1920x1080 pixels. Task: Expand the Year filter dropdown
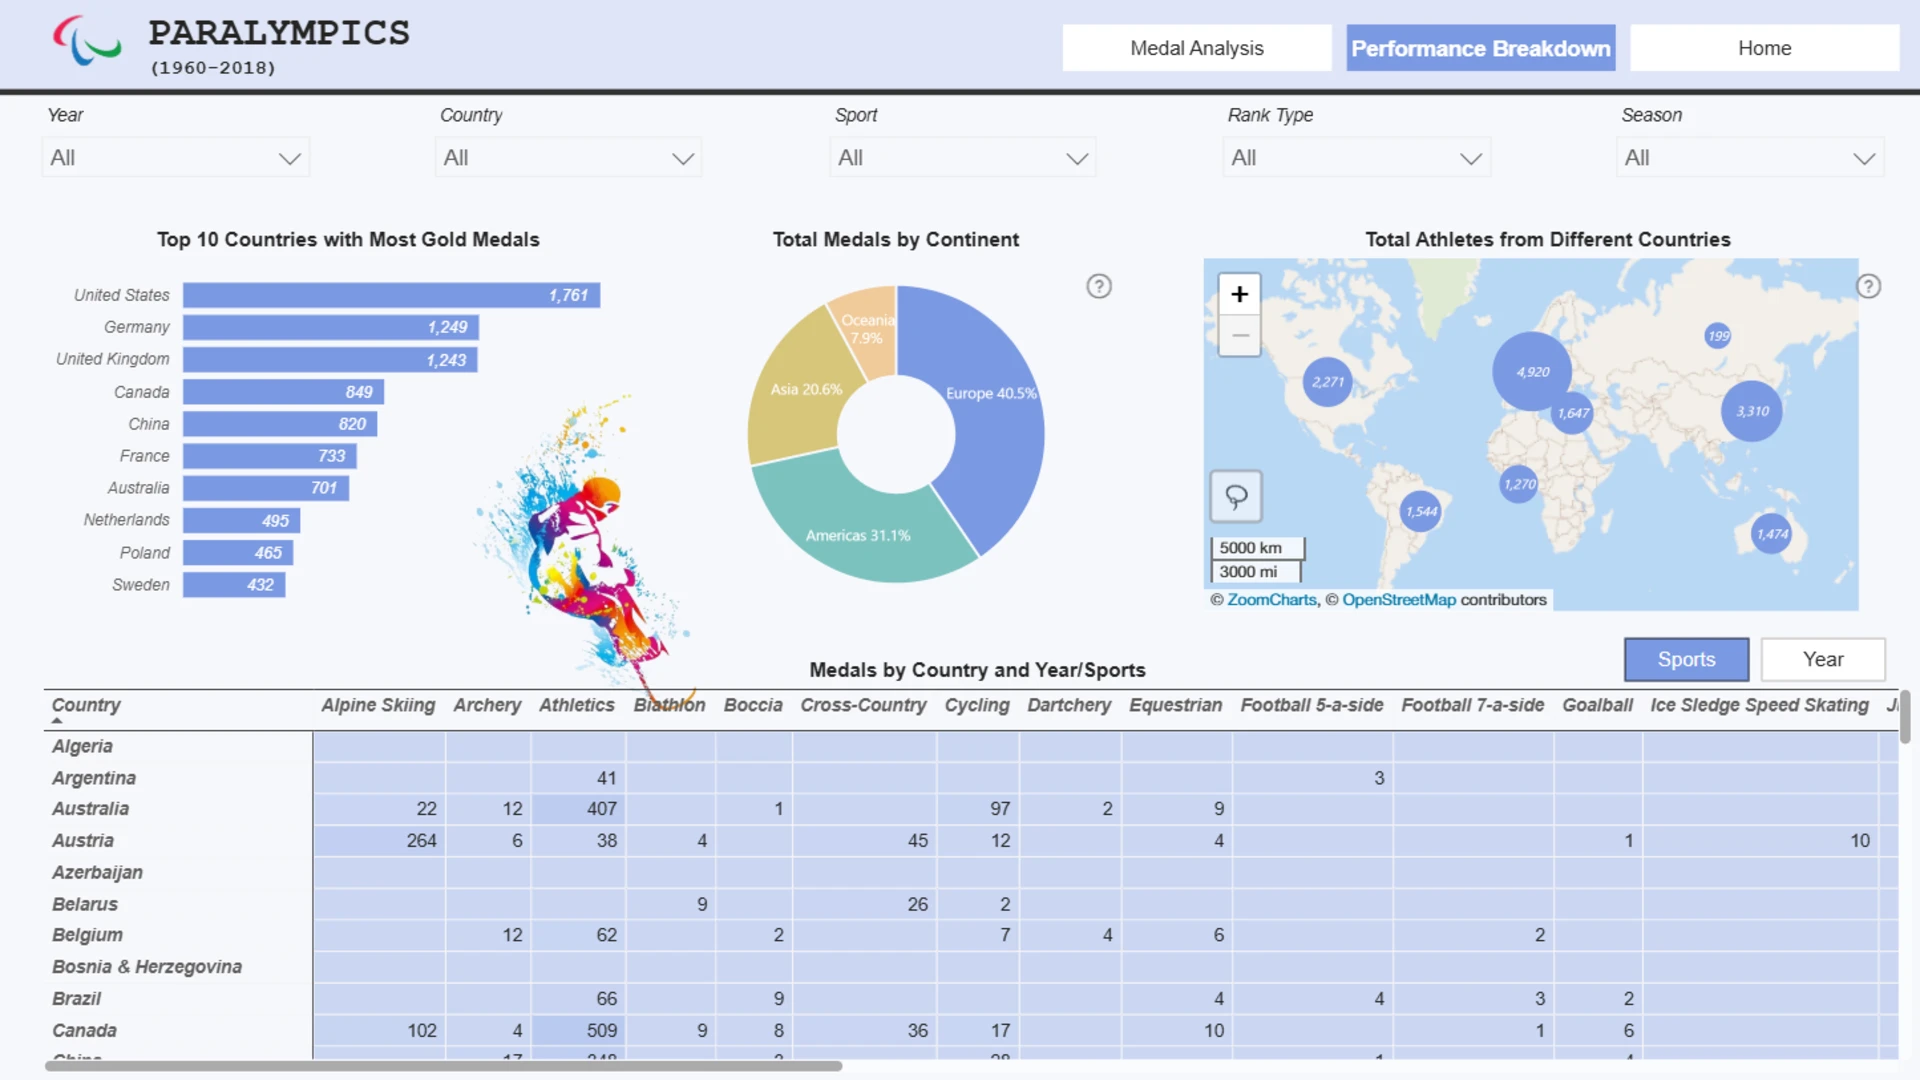[176, 158]
